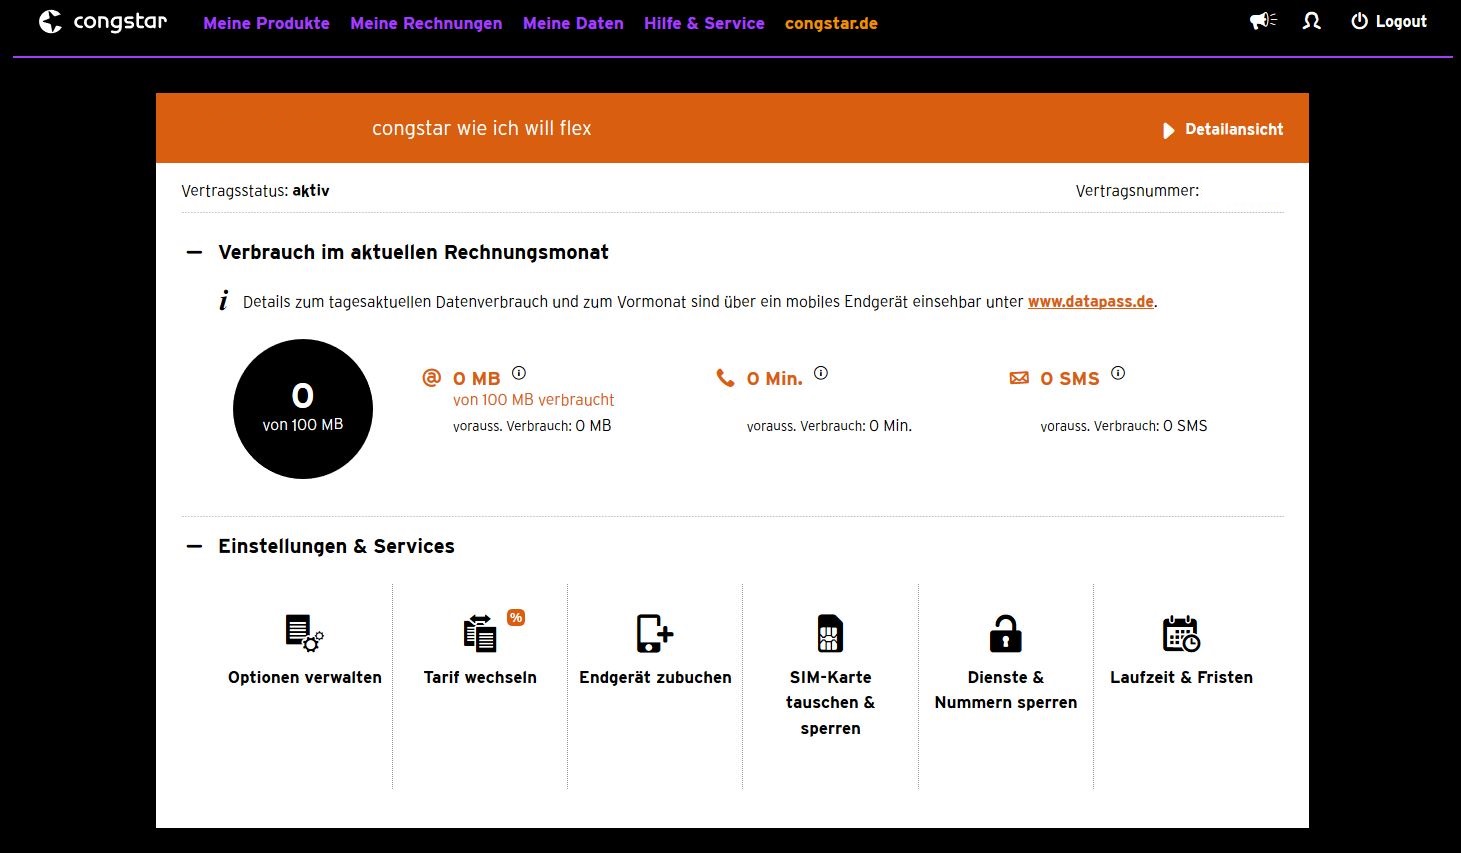The height and width of the screenshot is (853, 1461).
Task: Click the info icon next to 0 MB
Action: click(x=519, y=373)
